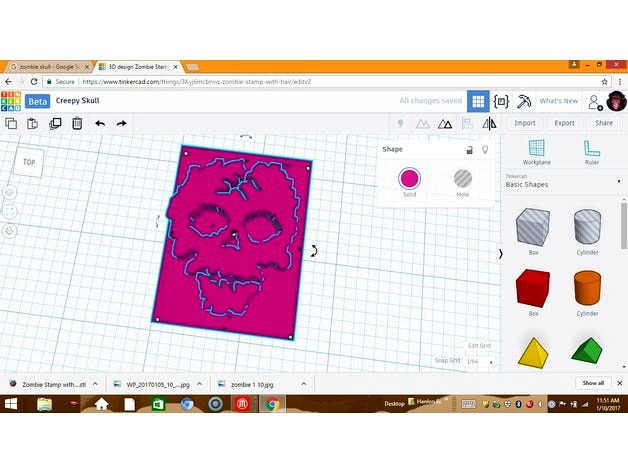Open a new browser tab

tap(193, 67)
